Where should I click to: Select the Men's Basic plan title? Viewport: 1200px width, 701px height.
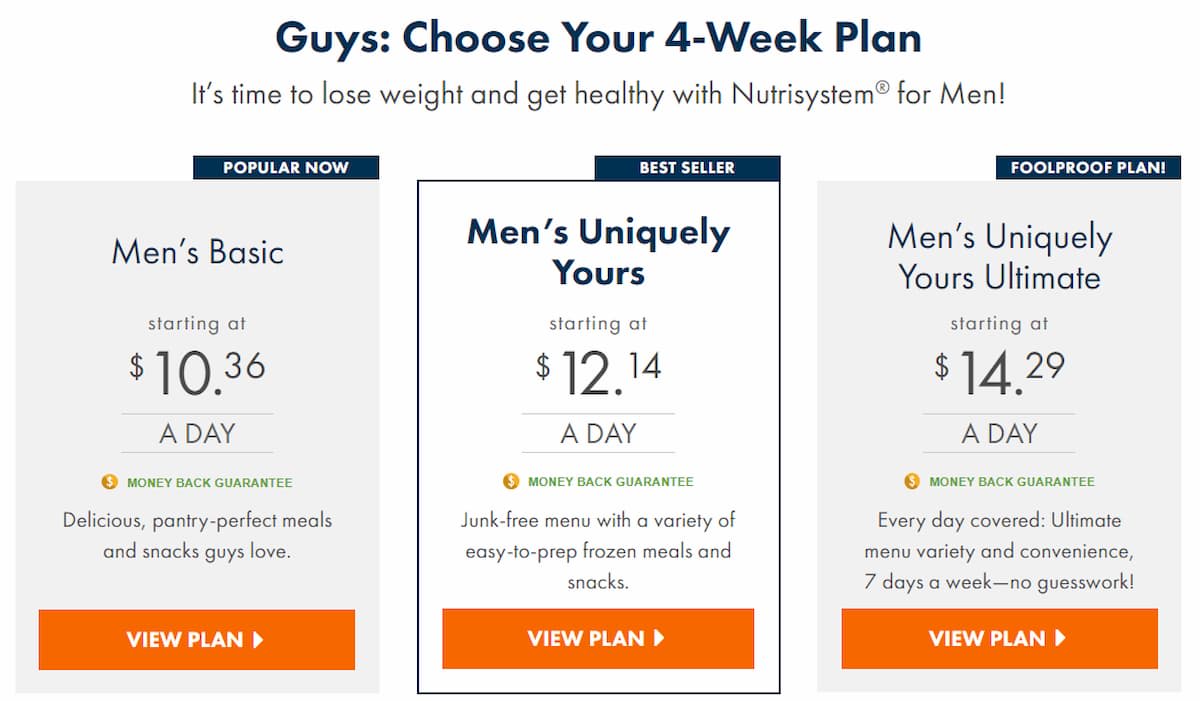point(196,252)
